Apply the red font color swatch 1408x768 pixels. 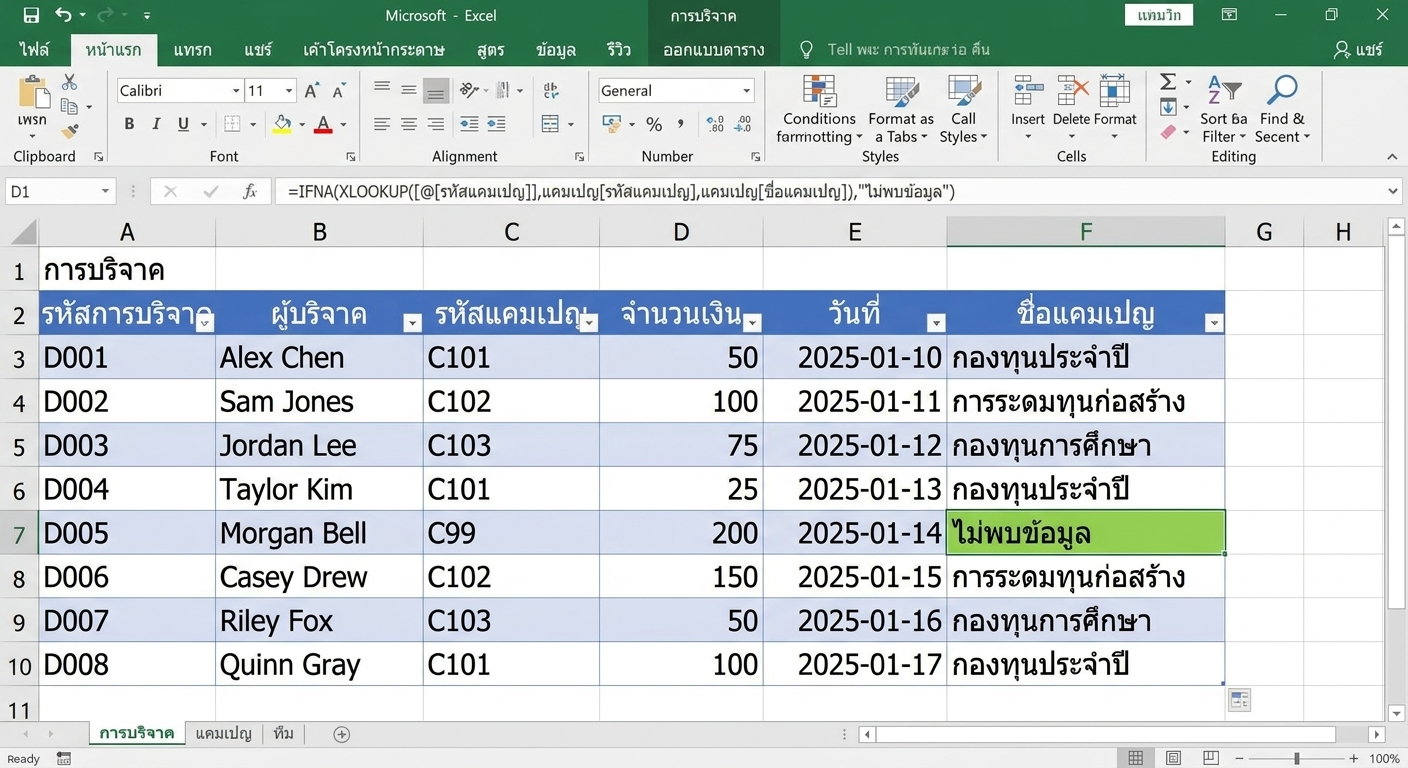(323, 124)
